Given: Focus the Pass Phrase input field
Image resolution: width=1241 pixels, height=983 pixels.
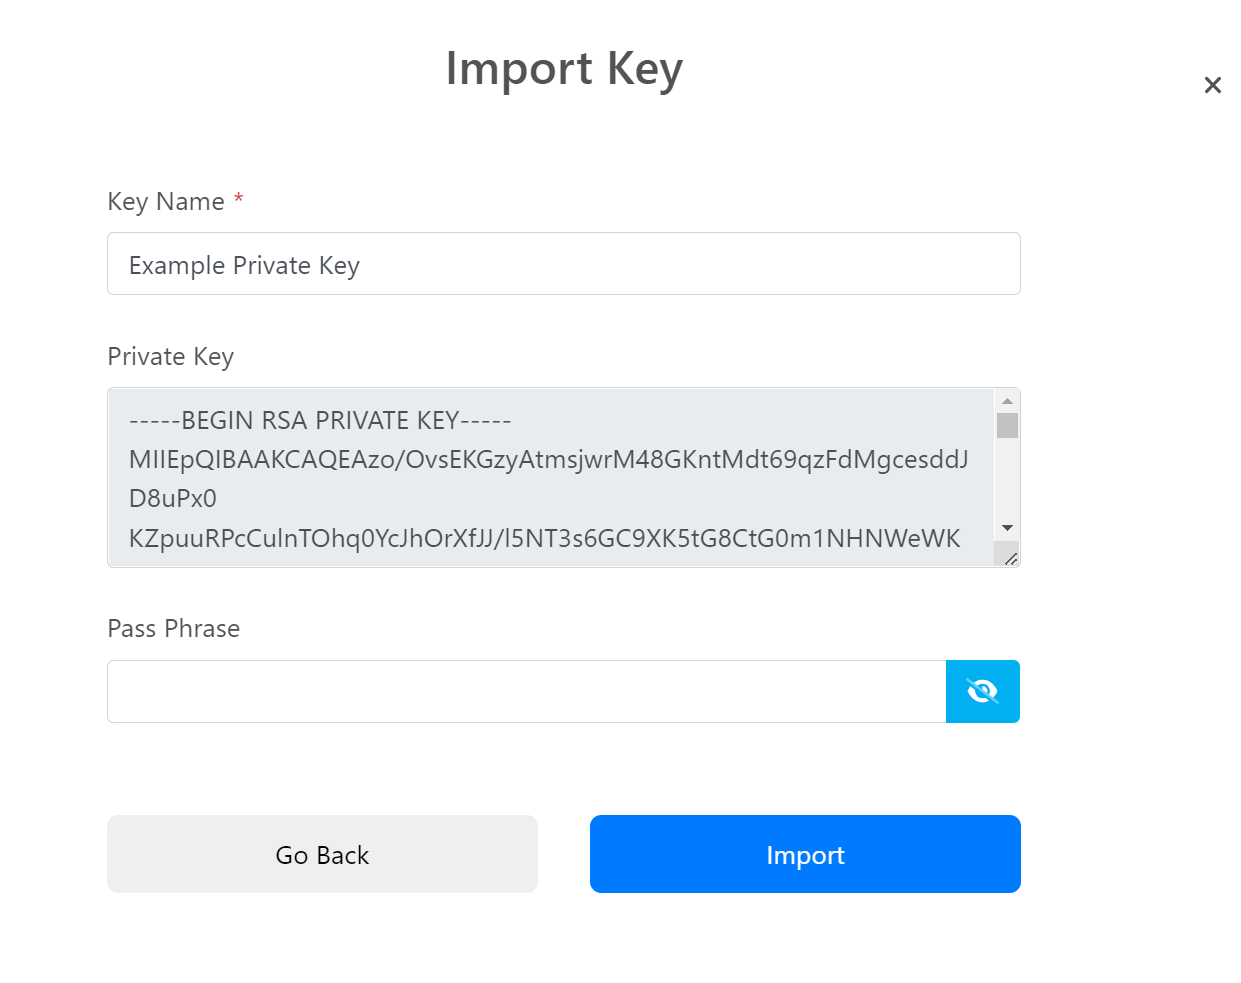Looking at the screenshot, I should pos(526,691).
